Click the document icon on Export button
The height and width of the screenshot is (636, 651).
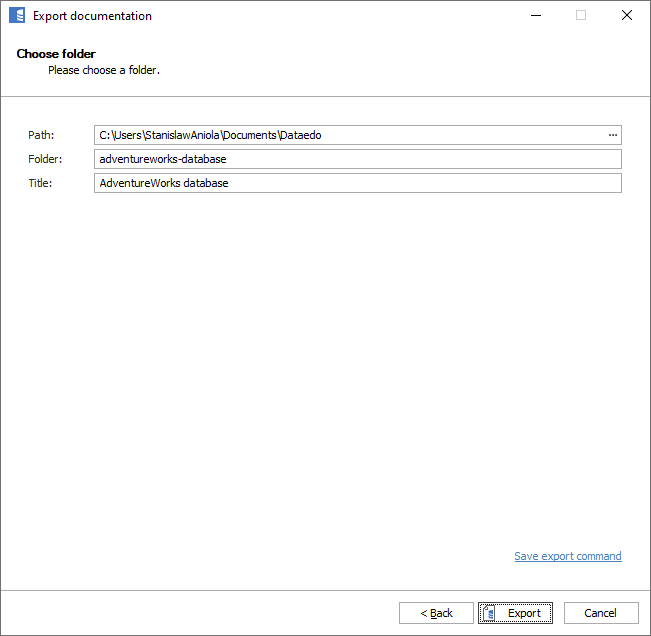click(491, 613)
